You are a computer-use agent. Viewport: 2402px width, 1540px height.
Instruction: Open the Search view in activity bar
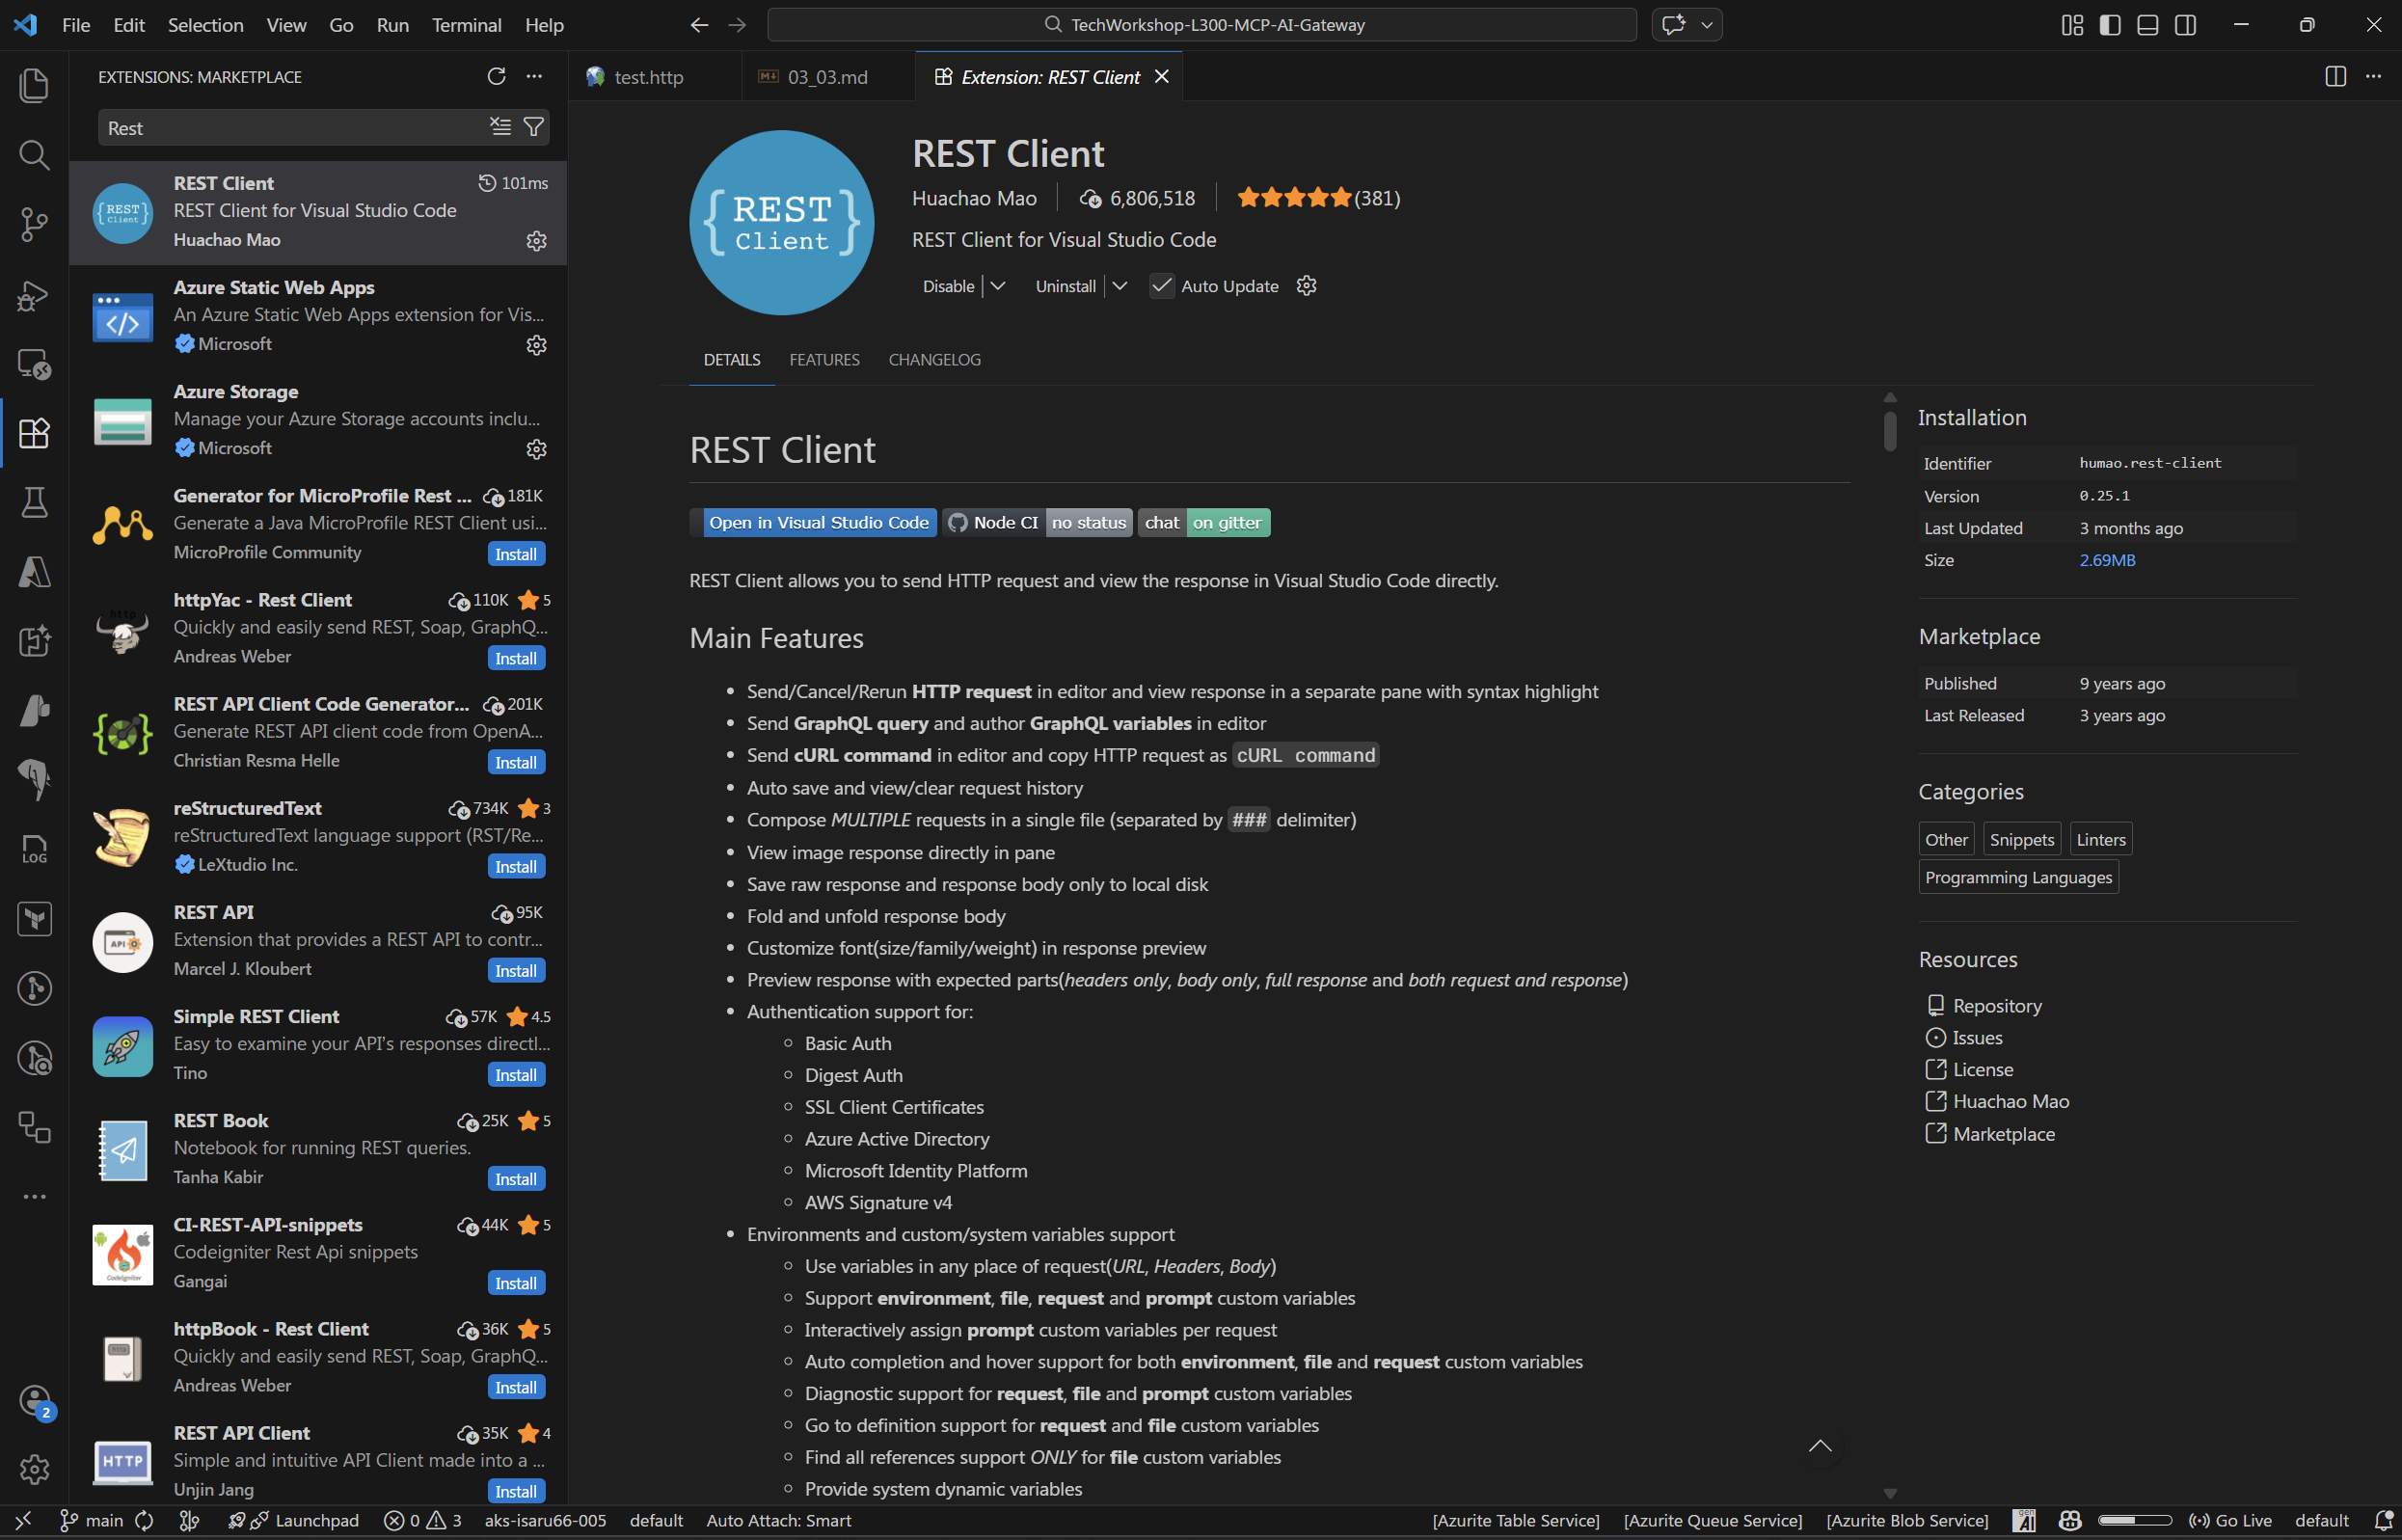tap(34, 155)
